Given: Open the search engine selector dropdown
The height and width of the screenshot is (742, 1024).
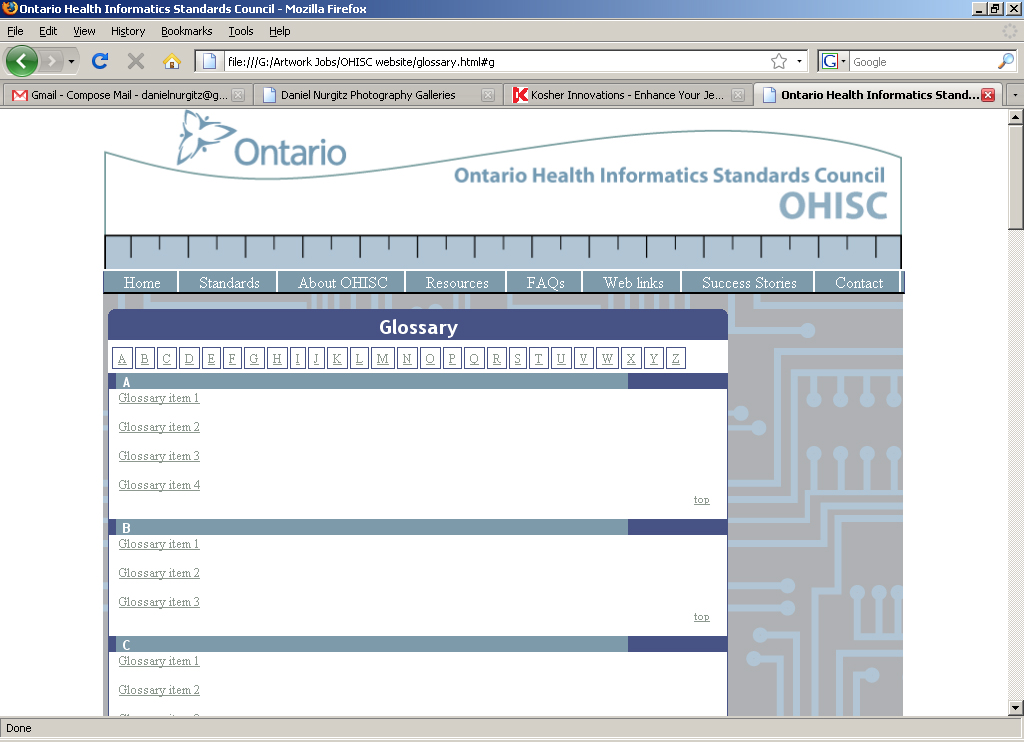Looking at the screenshot, I should point(843,61).
